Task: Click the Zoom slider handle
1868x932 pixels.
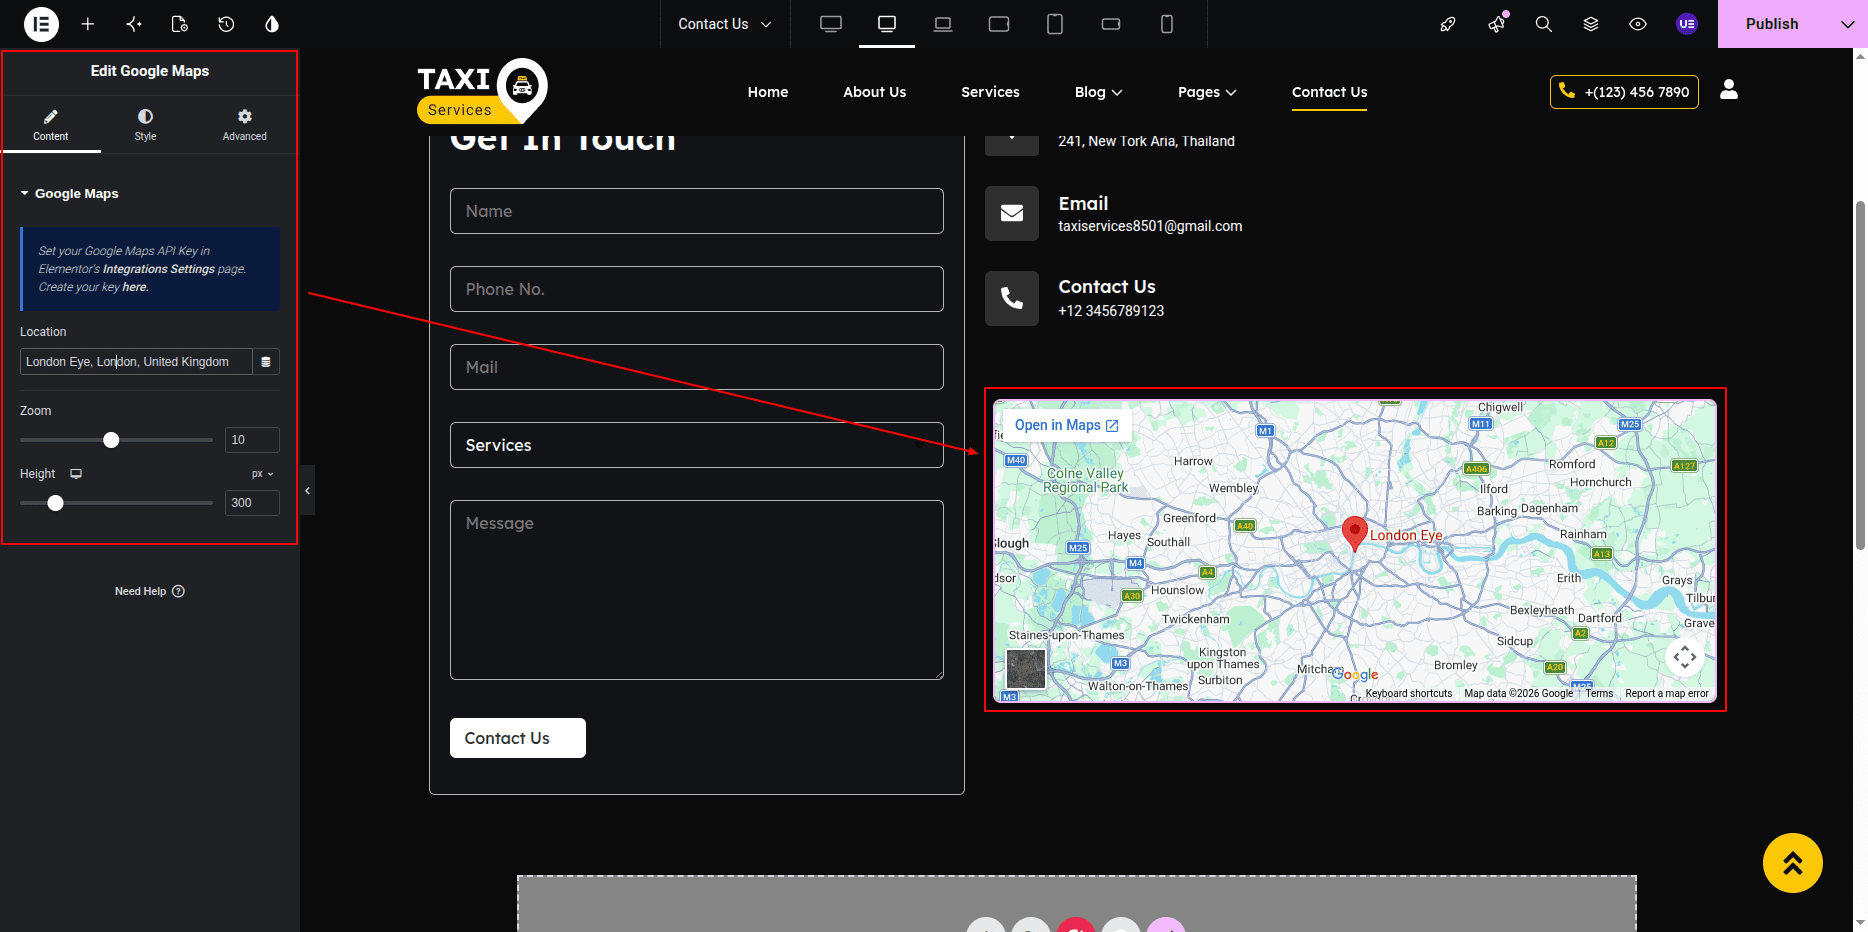Action: pyautogui.click(x=111, y=440)
